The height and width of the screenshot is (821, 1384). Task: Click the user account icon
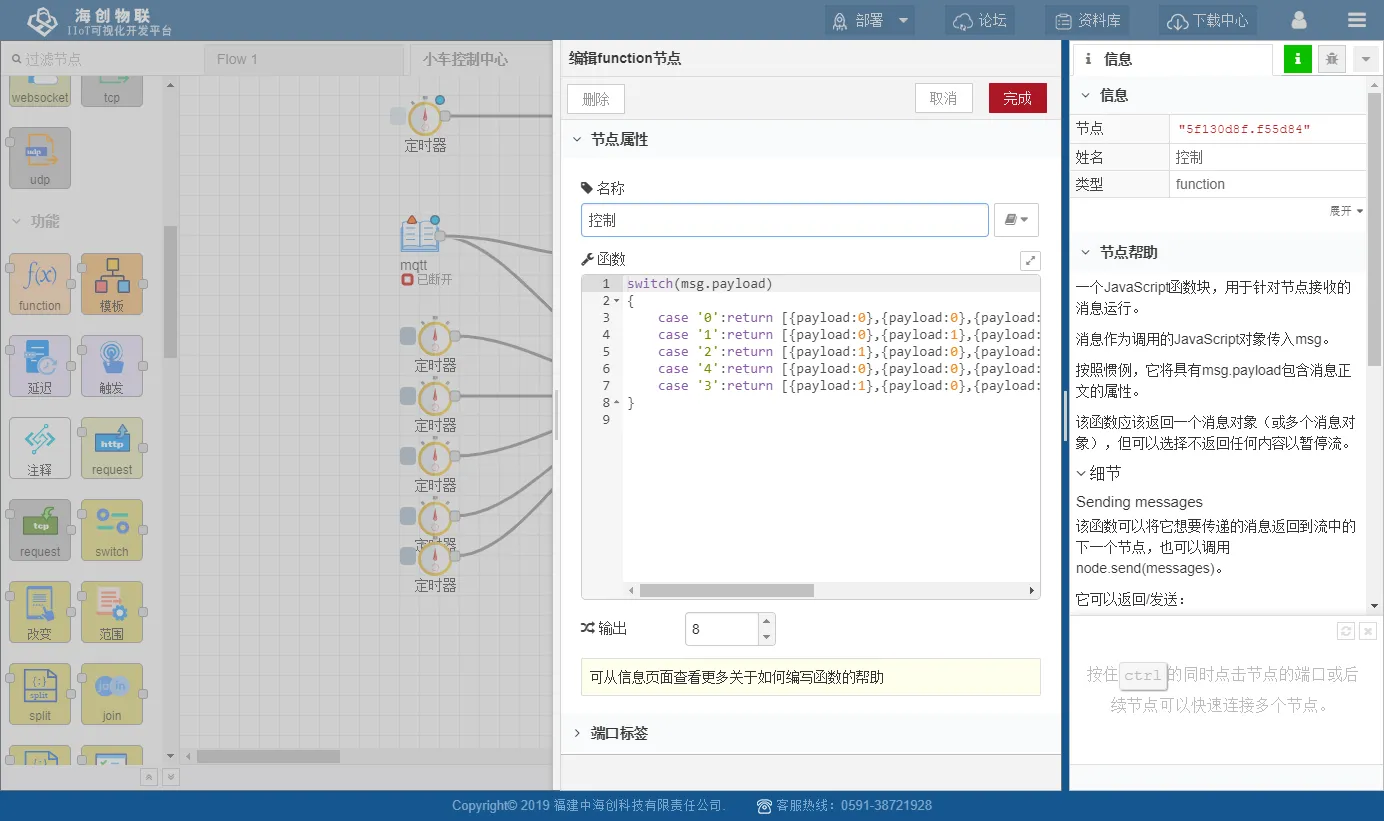point(1299,20)
